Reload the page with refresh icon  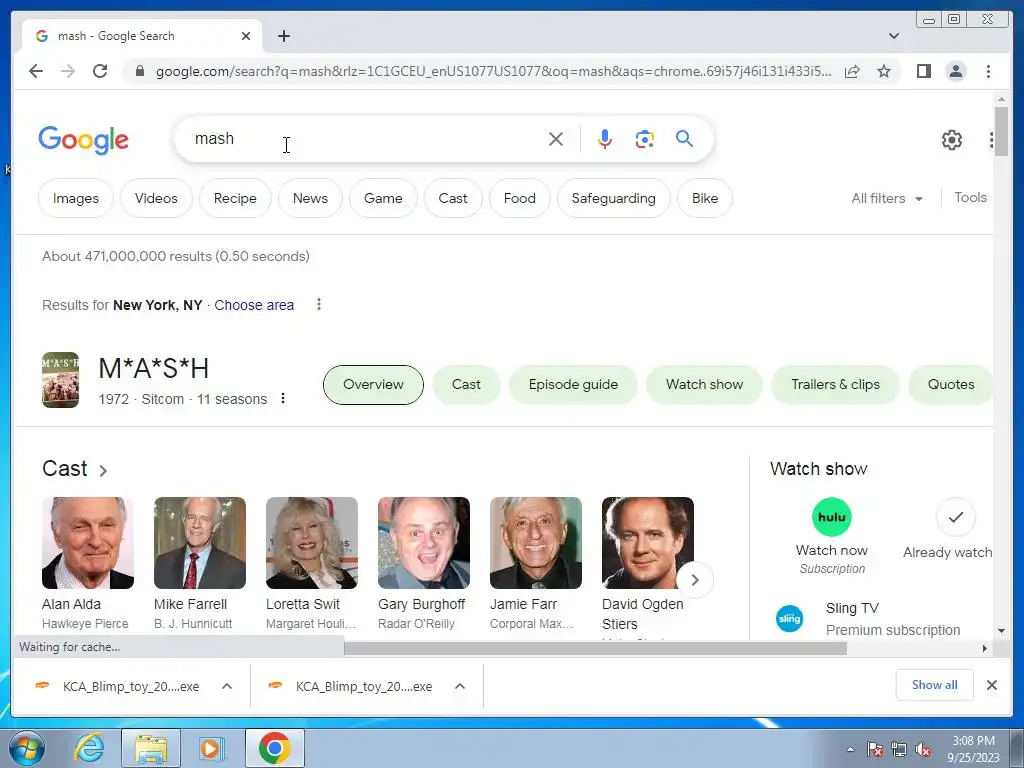click(100, 71)
